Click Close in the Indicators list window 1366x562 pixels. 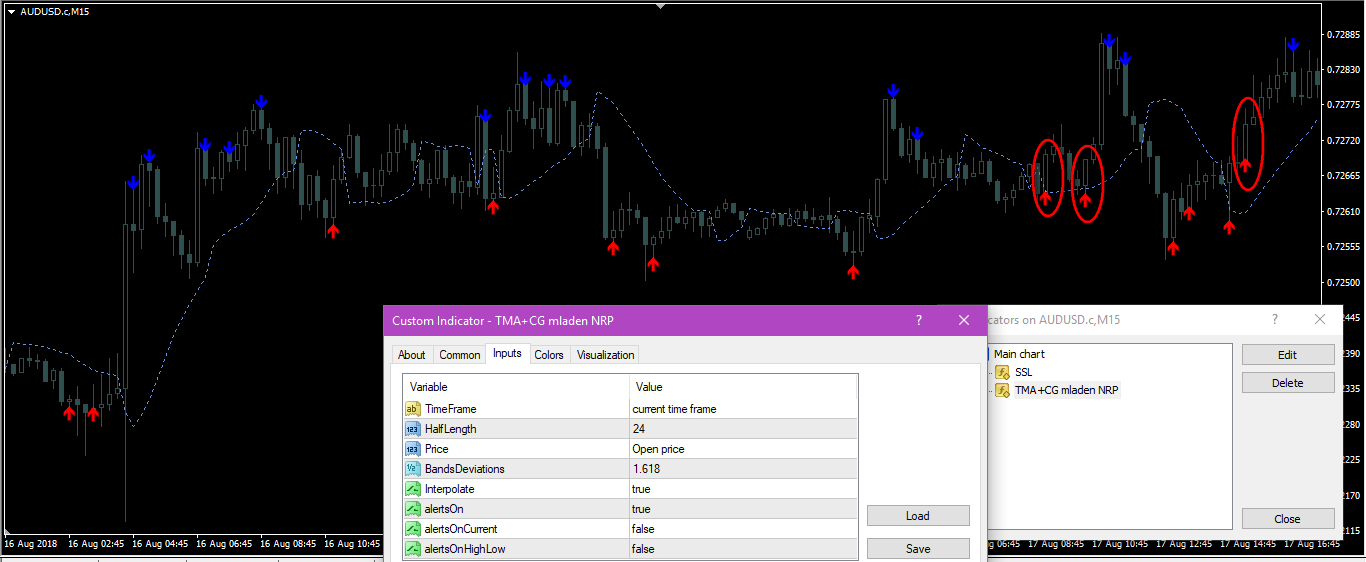coord(1288,519)
